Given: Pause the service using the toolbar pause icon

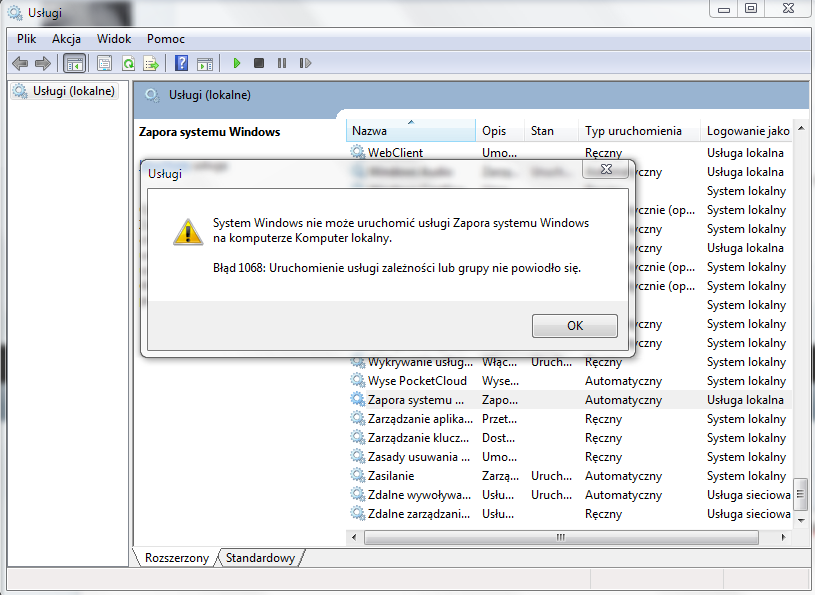Looking at the screenshot, I should point(282,63).
